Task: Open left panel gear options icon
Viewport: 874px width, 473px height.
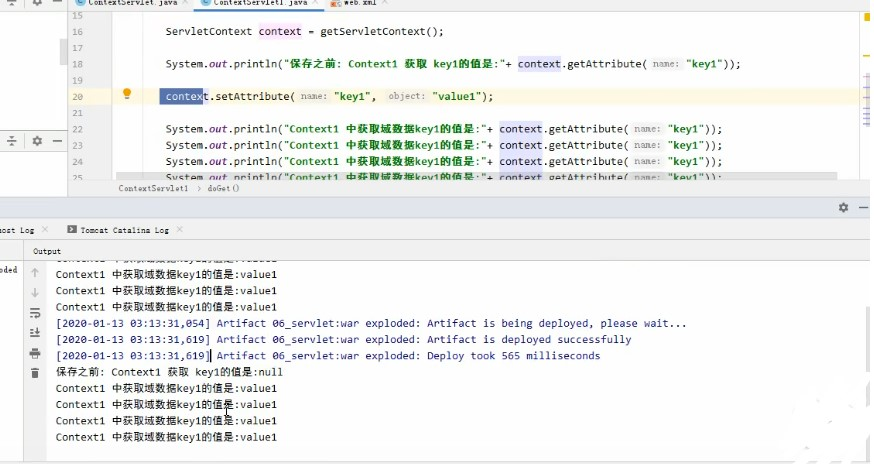Action: 37,141
